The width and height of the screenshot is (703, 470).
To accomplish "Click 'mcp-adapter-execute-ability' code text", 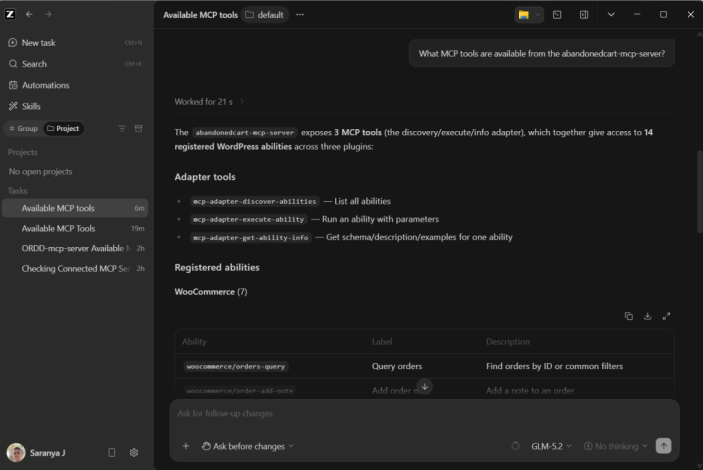I will (248, 219).
